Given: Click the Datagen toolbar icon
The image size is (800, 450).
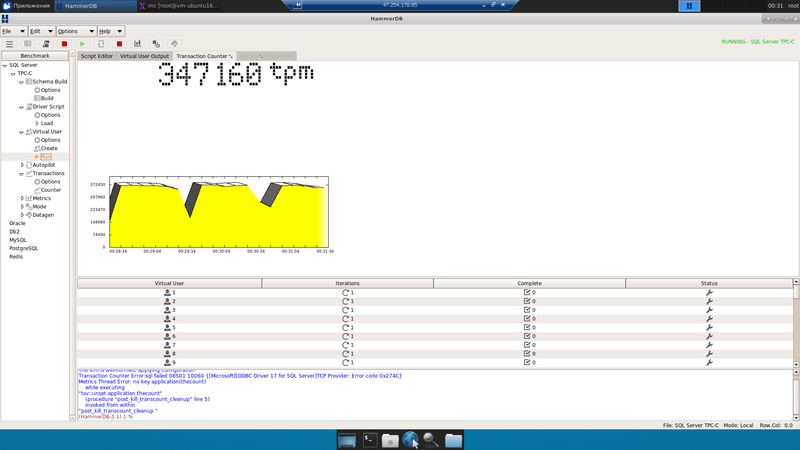Looking at the screenshot, I should pyautogui.click(x=174, y=44).
